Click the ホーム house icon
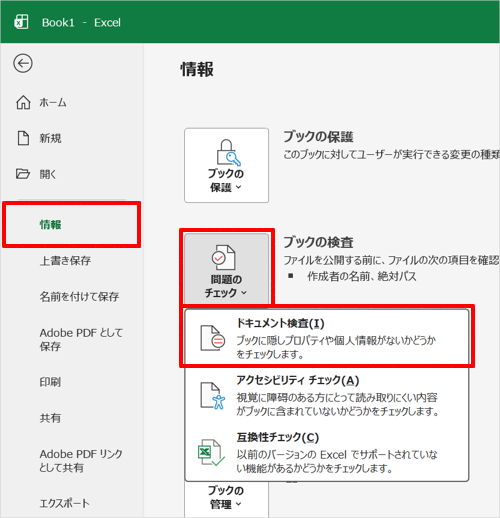 point(23,102)
